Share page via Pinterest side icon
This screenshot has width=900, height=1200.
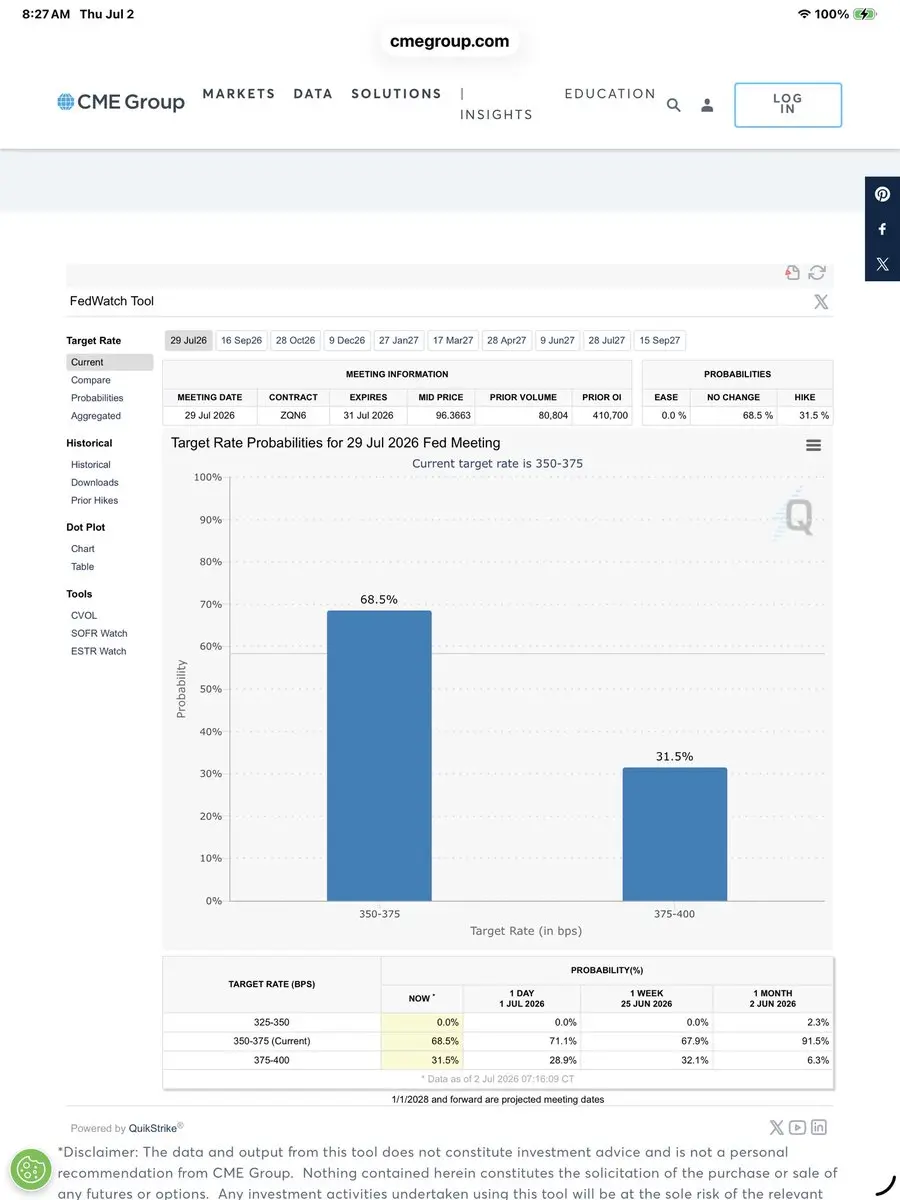882,195
